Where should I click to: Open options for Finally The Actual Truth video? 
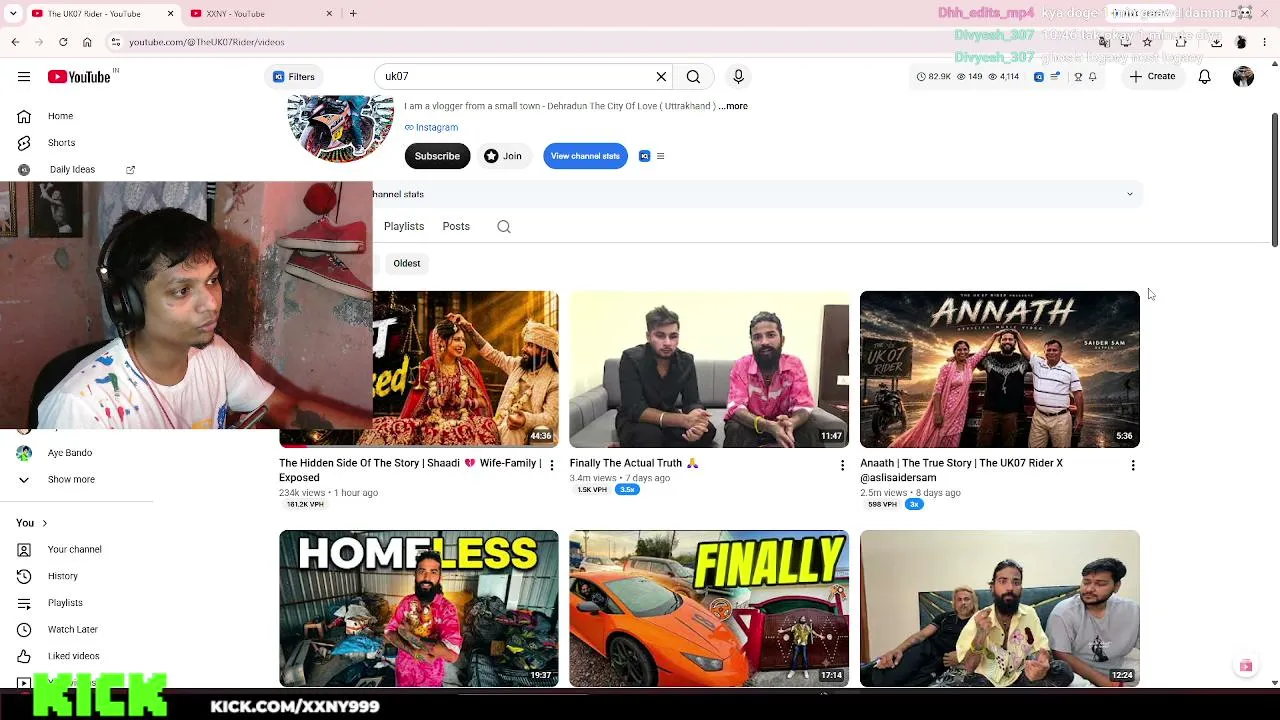(x=842, y=465)
